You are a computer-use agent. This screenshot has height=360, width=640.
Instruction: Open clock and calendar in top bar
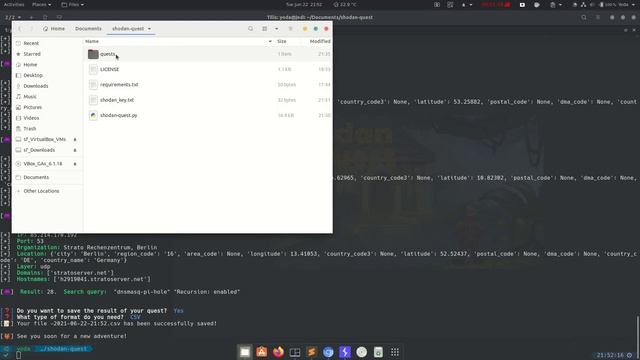click(x=304, y=4)
